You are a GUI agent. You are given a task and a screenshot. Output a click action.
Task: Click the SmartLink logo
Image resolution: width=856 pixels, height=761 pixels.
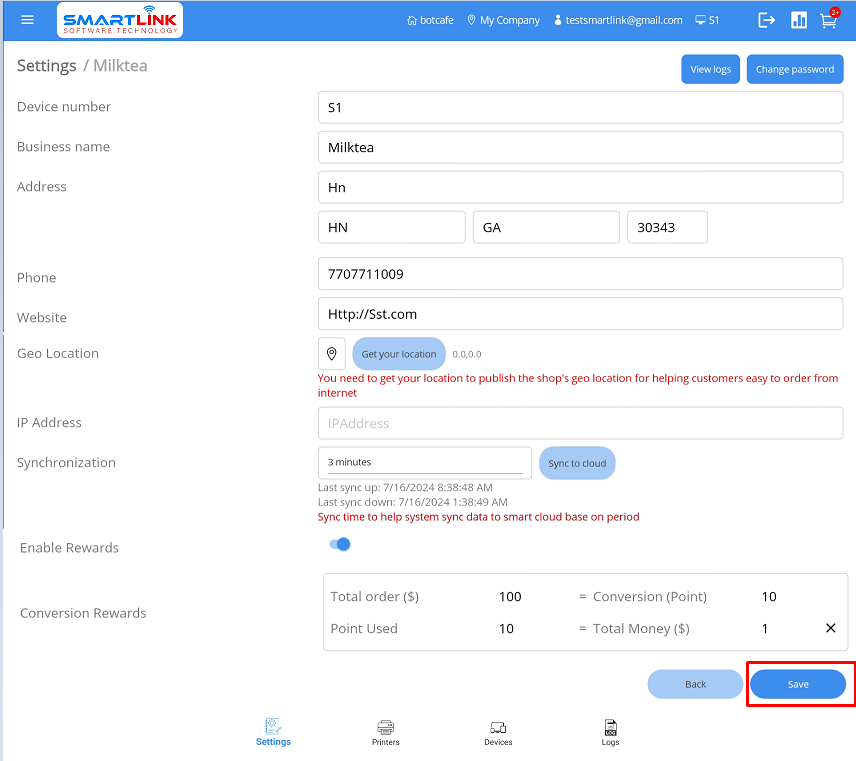120,20
